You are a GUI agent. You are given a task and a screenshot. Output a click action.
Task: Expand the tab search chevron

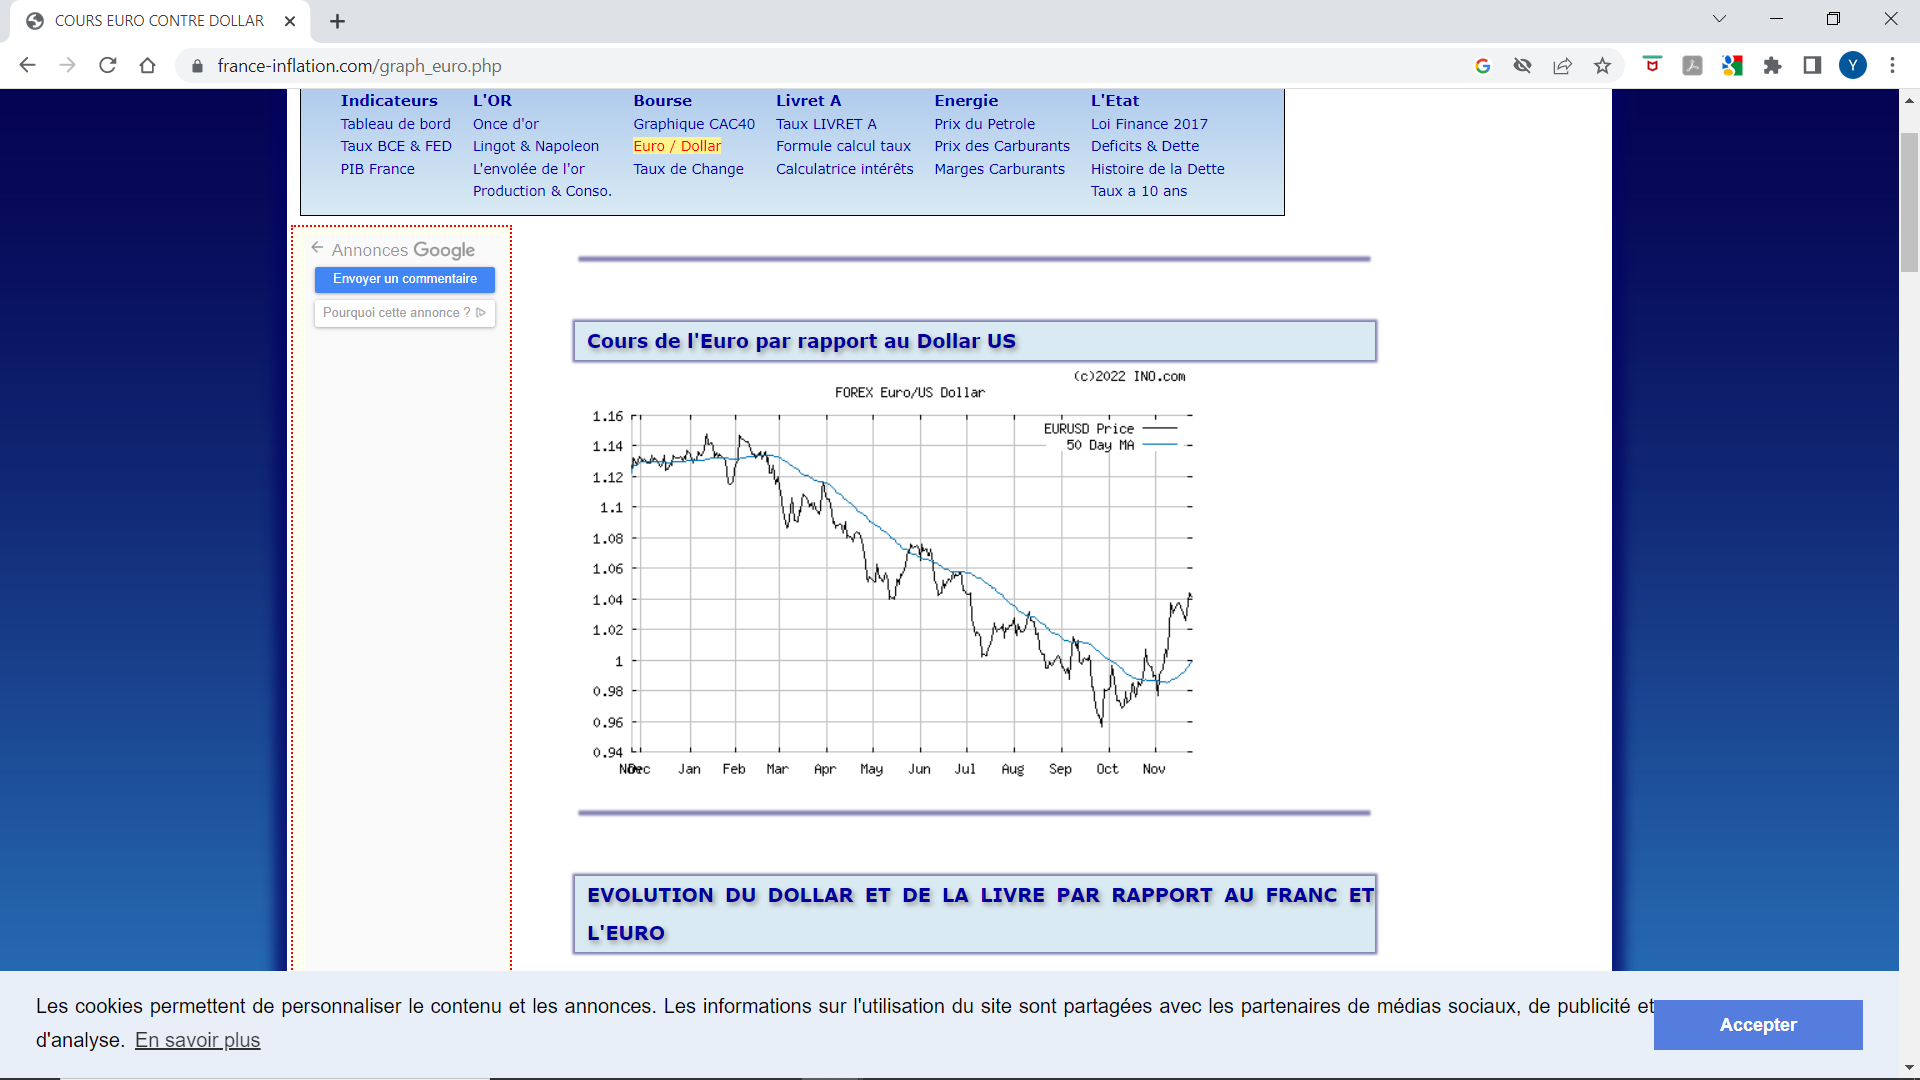click(x=1719, y=19)
